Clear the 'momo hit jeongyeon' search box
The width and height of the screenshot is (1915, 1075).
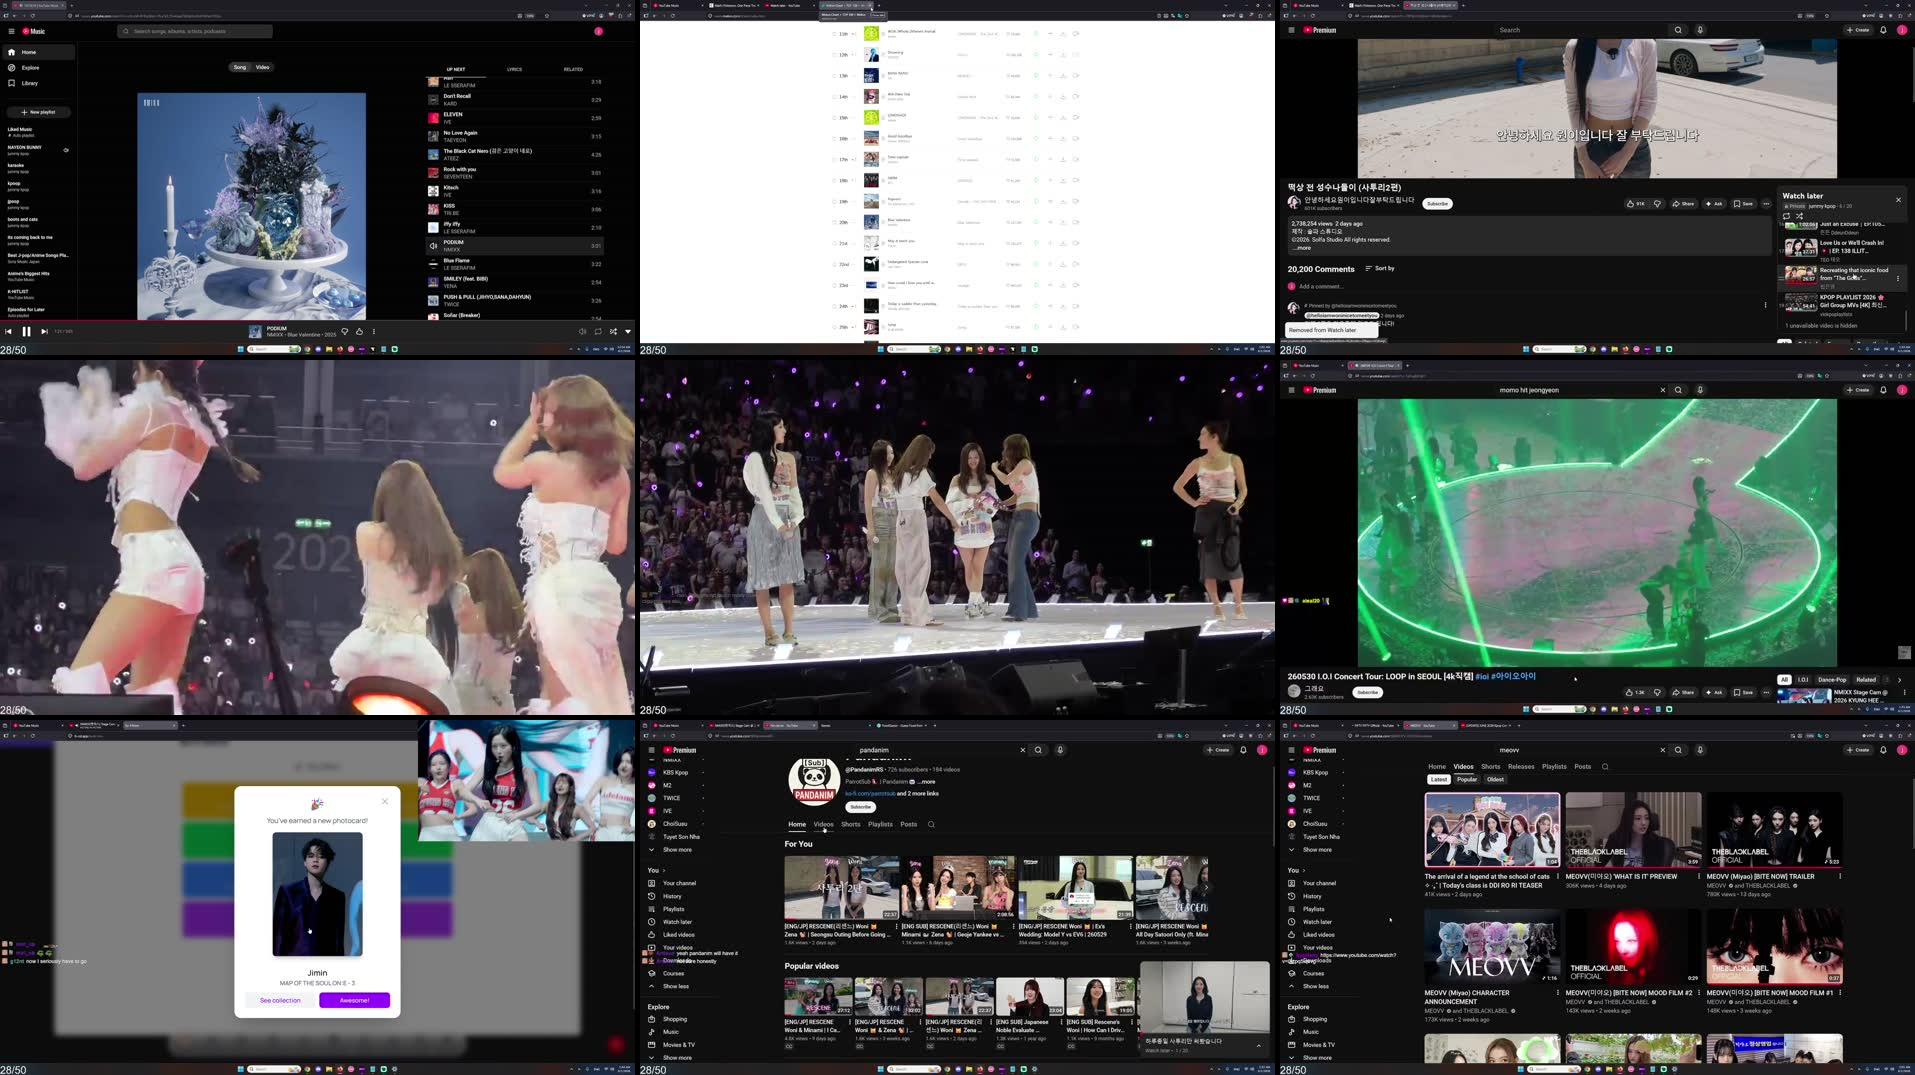pyautogui.click(x=1663, y=390)
